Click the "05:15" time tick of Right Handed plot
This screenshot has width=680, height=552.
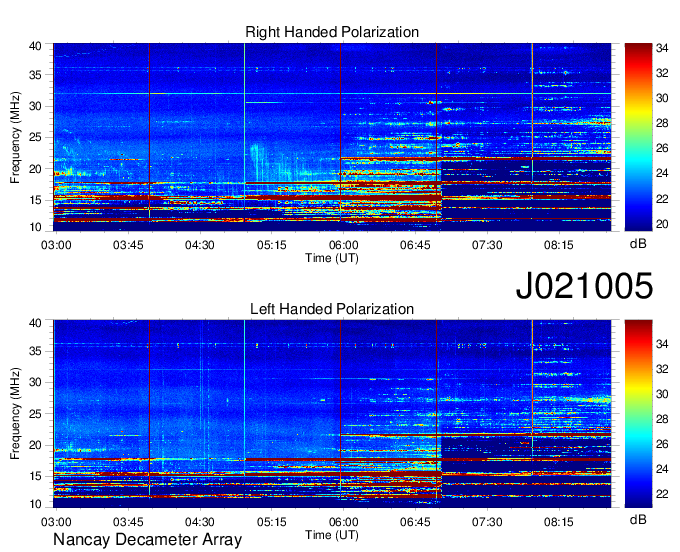271,245
